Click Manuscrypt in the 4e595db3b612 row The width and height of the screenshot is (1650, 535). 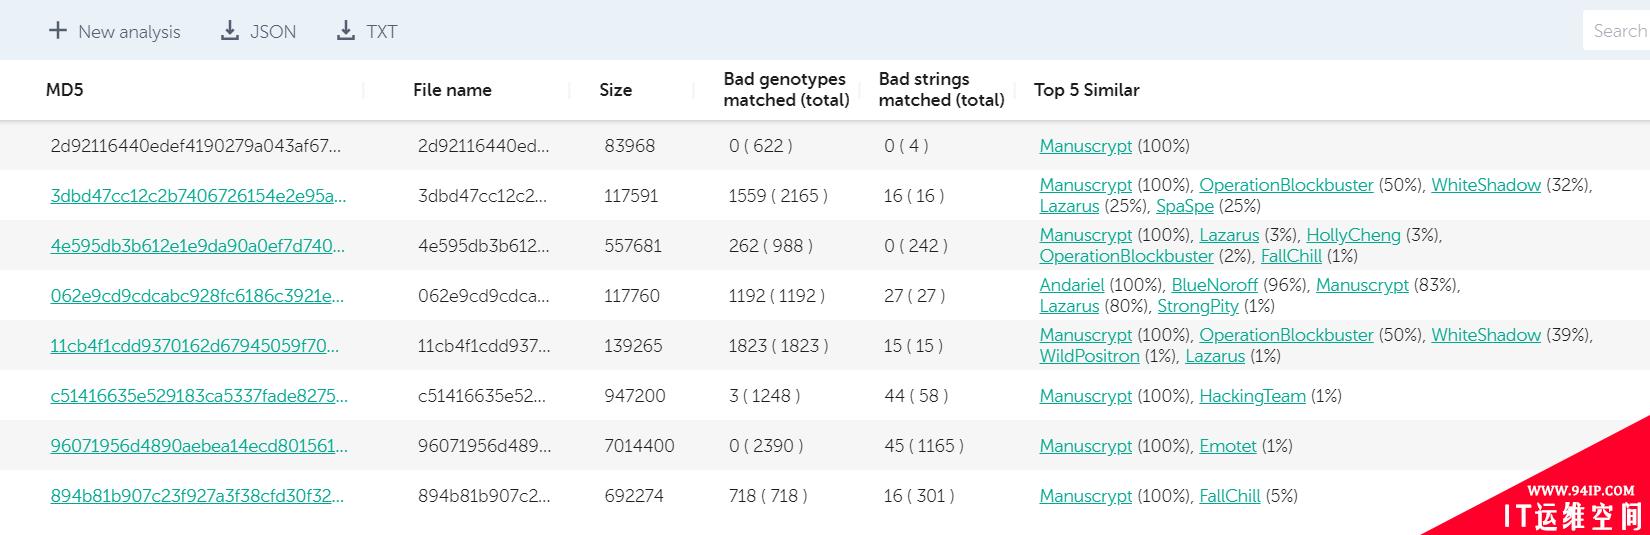1086,235
